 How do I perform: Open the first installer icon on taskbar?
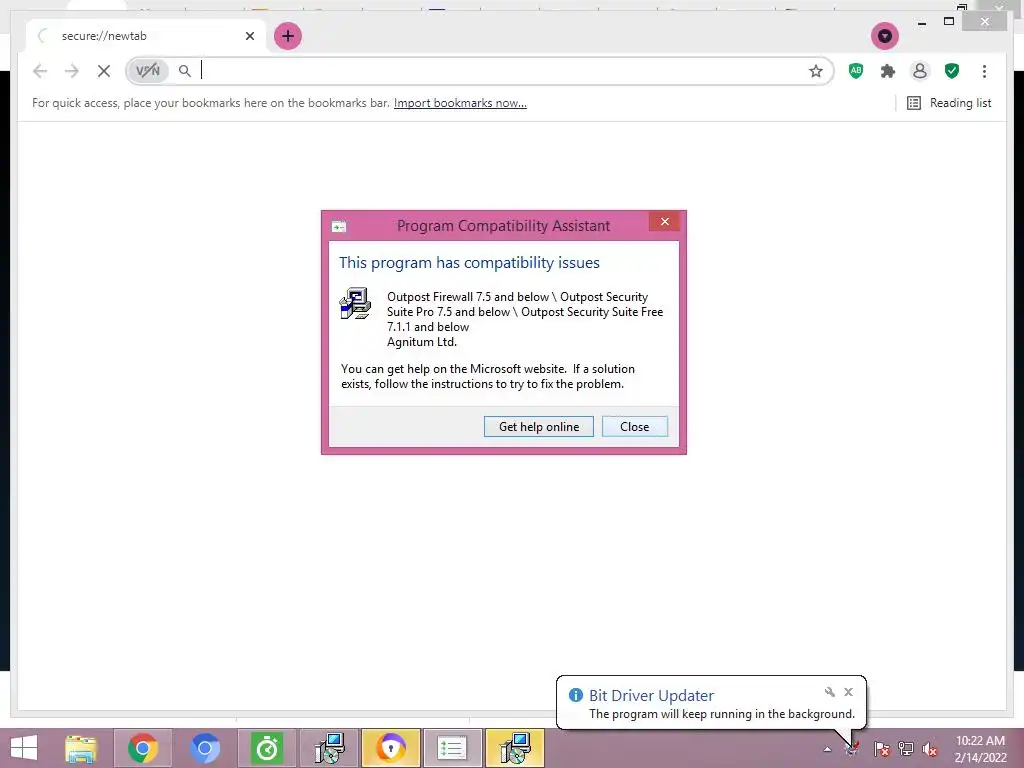pos(329,748)
